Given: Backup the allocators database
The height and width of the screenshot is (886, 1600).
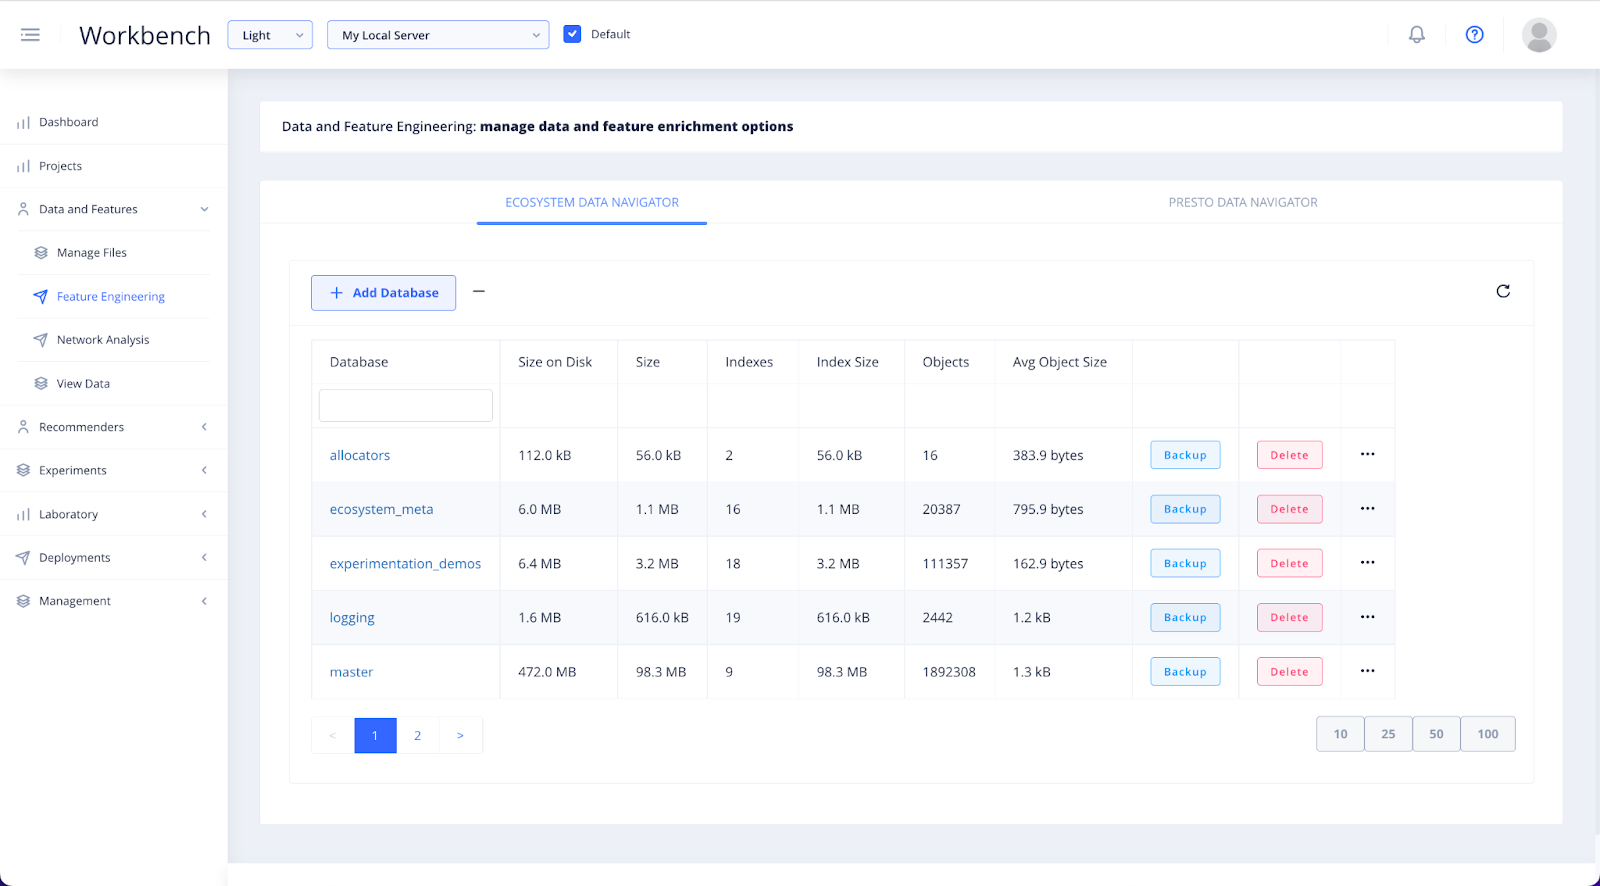Looking at the screenshot, I should [1185, 455].
